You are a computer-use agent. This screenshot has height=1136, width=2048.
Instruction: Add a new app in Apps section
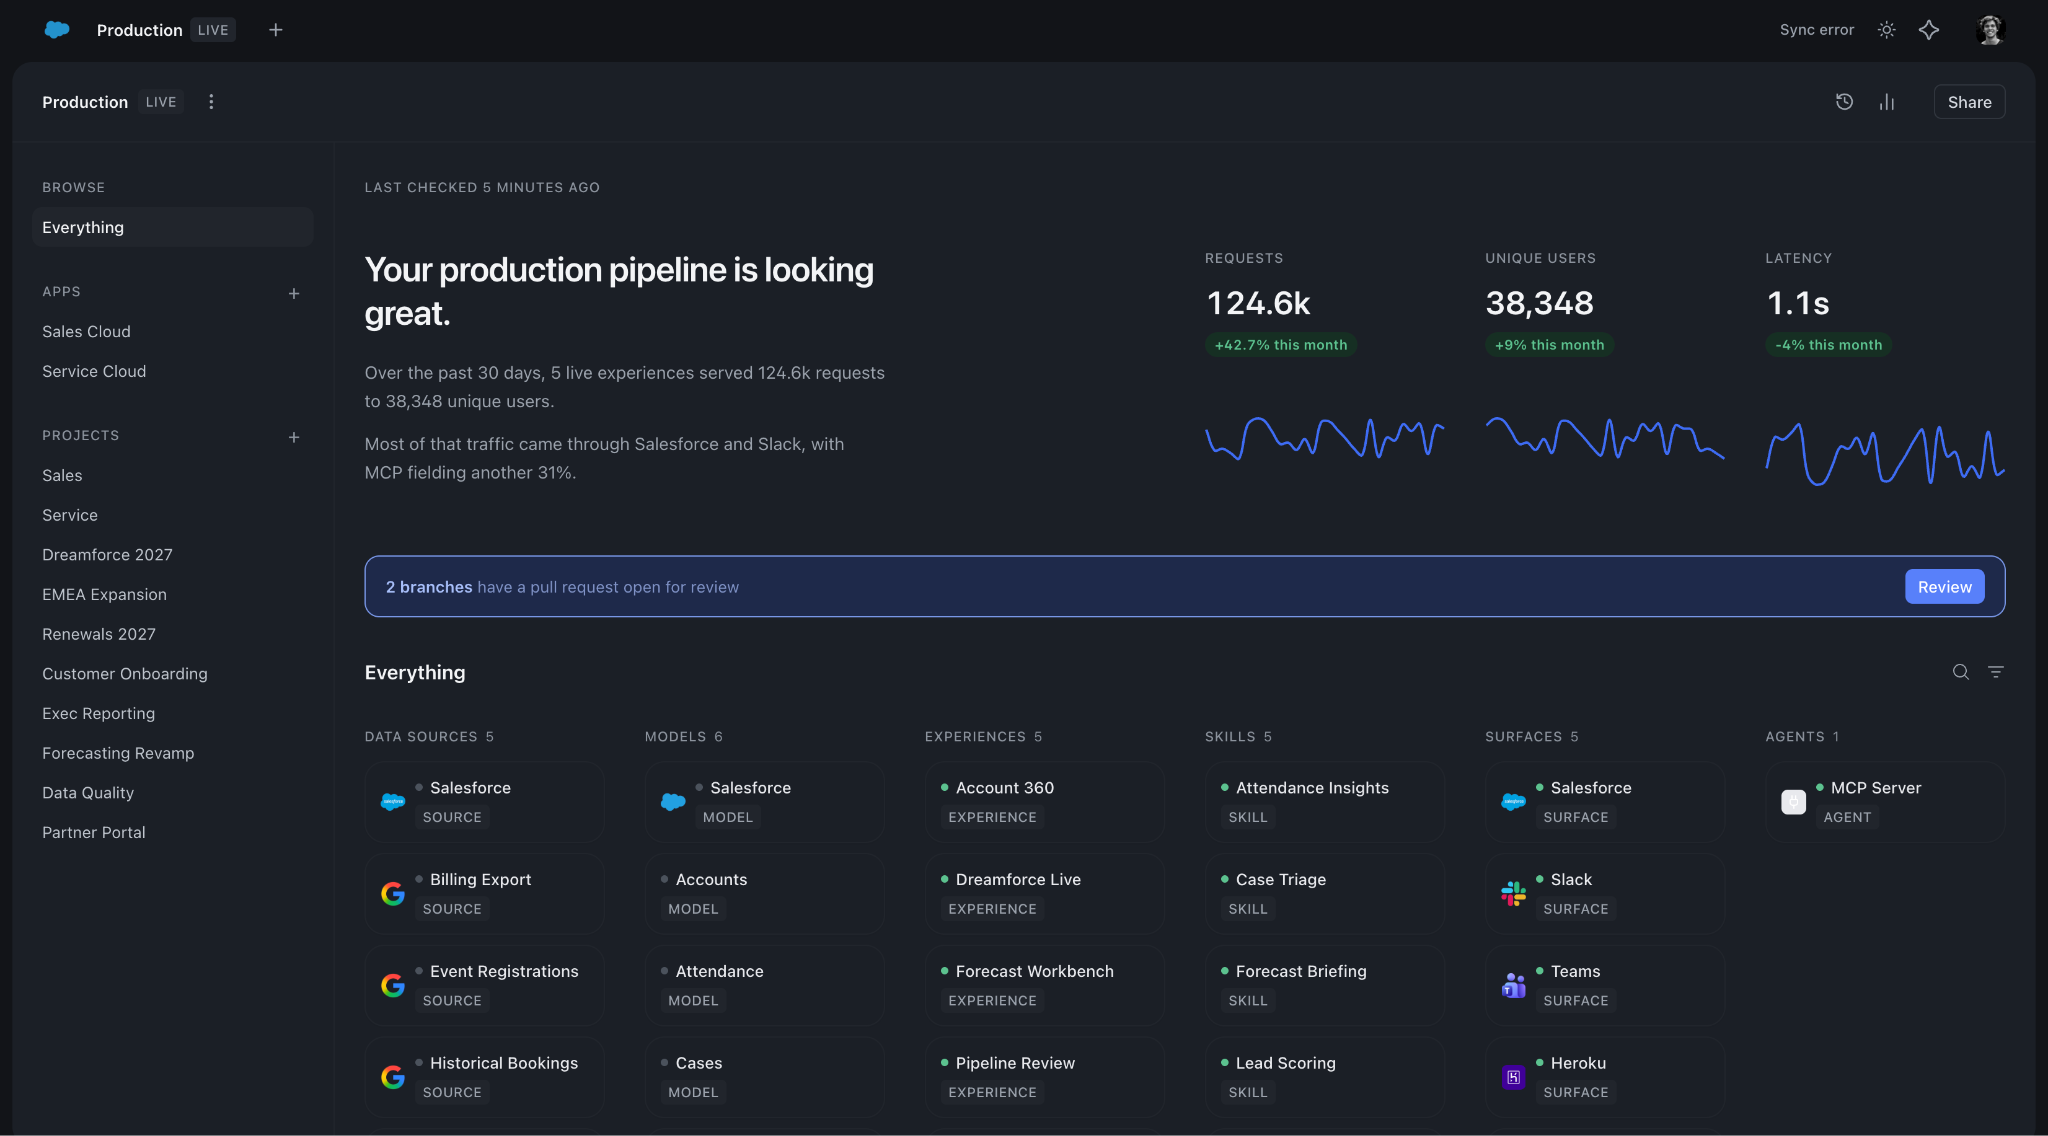(x=294, y=293)
